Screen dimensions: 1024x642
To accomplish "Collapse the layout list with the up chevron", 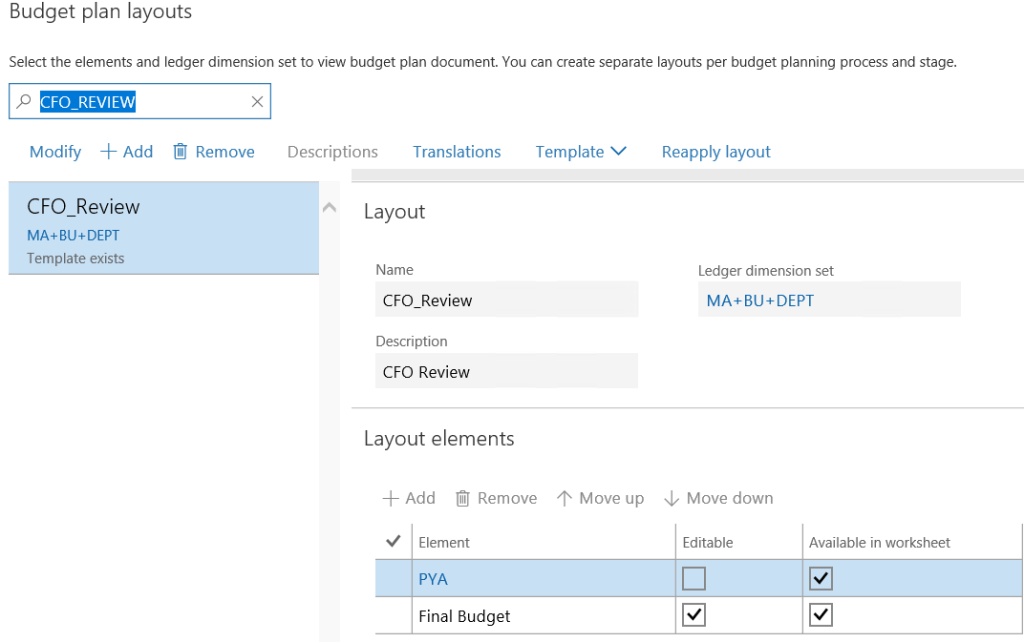I will click(x=329, y=205).
